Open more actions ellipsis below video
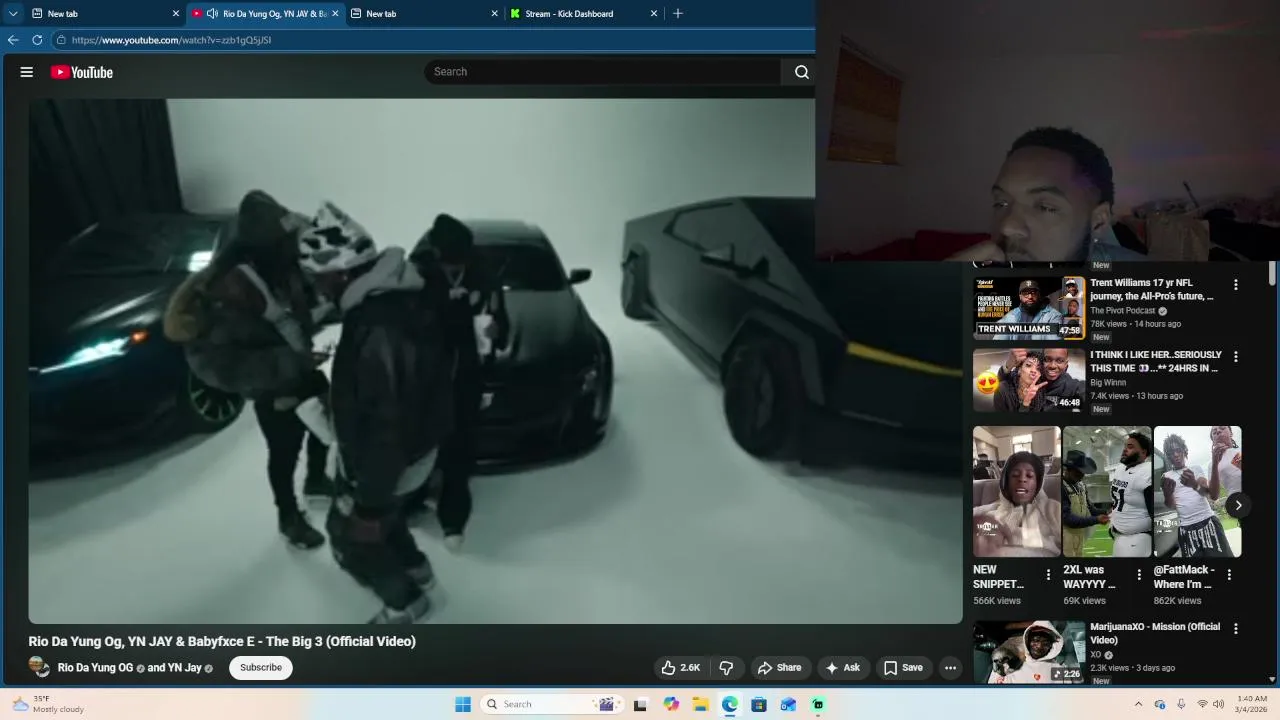The width and height of the screenshot is (1280, 720). [950, 668]
